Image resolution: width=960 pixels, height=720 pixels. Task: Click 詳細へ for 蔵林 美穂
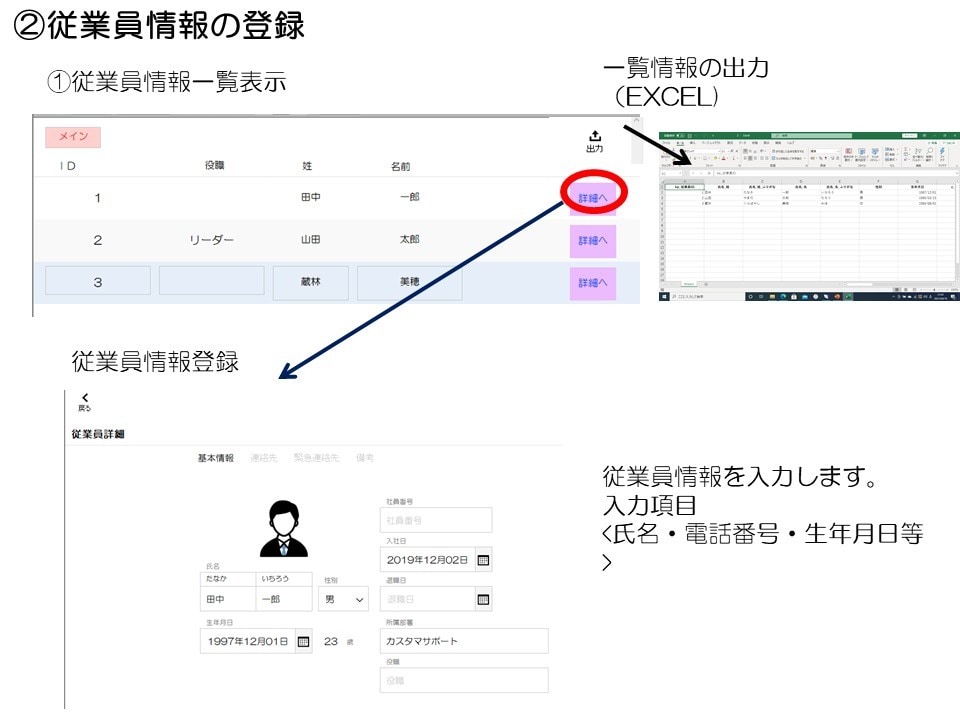(x=593, y=283)
